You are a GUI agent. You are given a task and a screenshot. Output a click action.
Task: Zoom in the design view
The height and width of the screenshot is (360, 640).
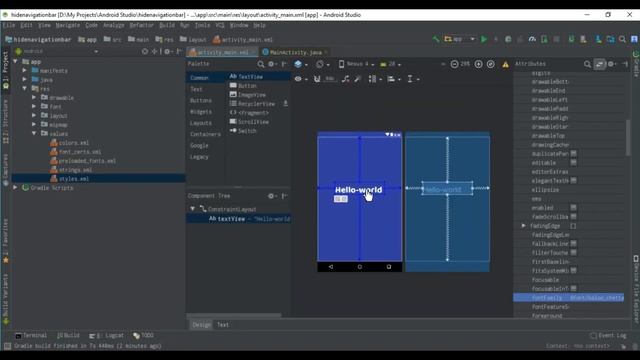pos(478,64)
